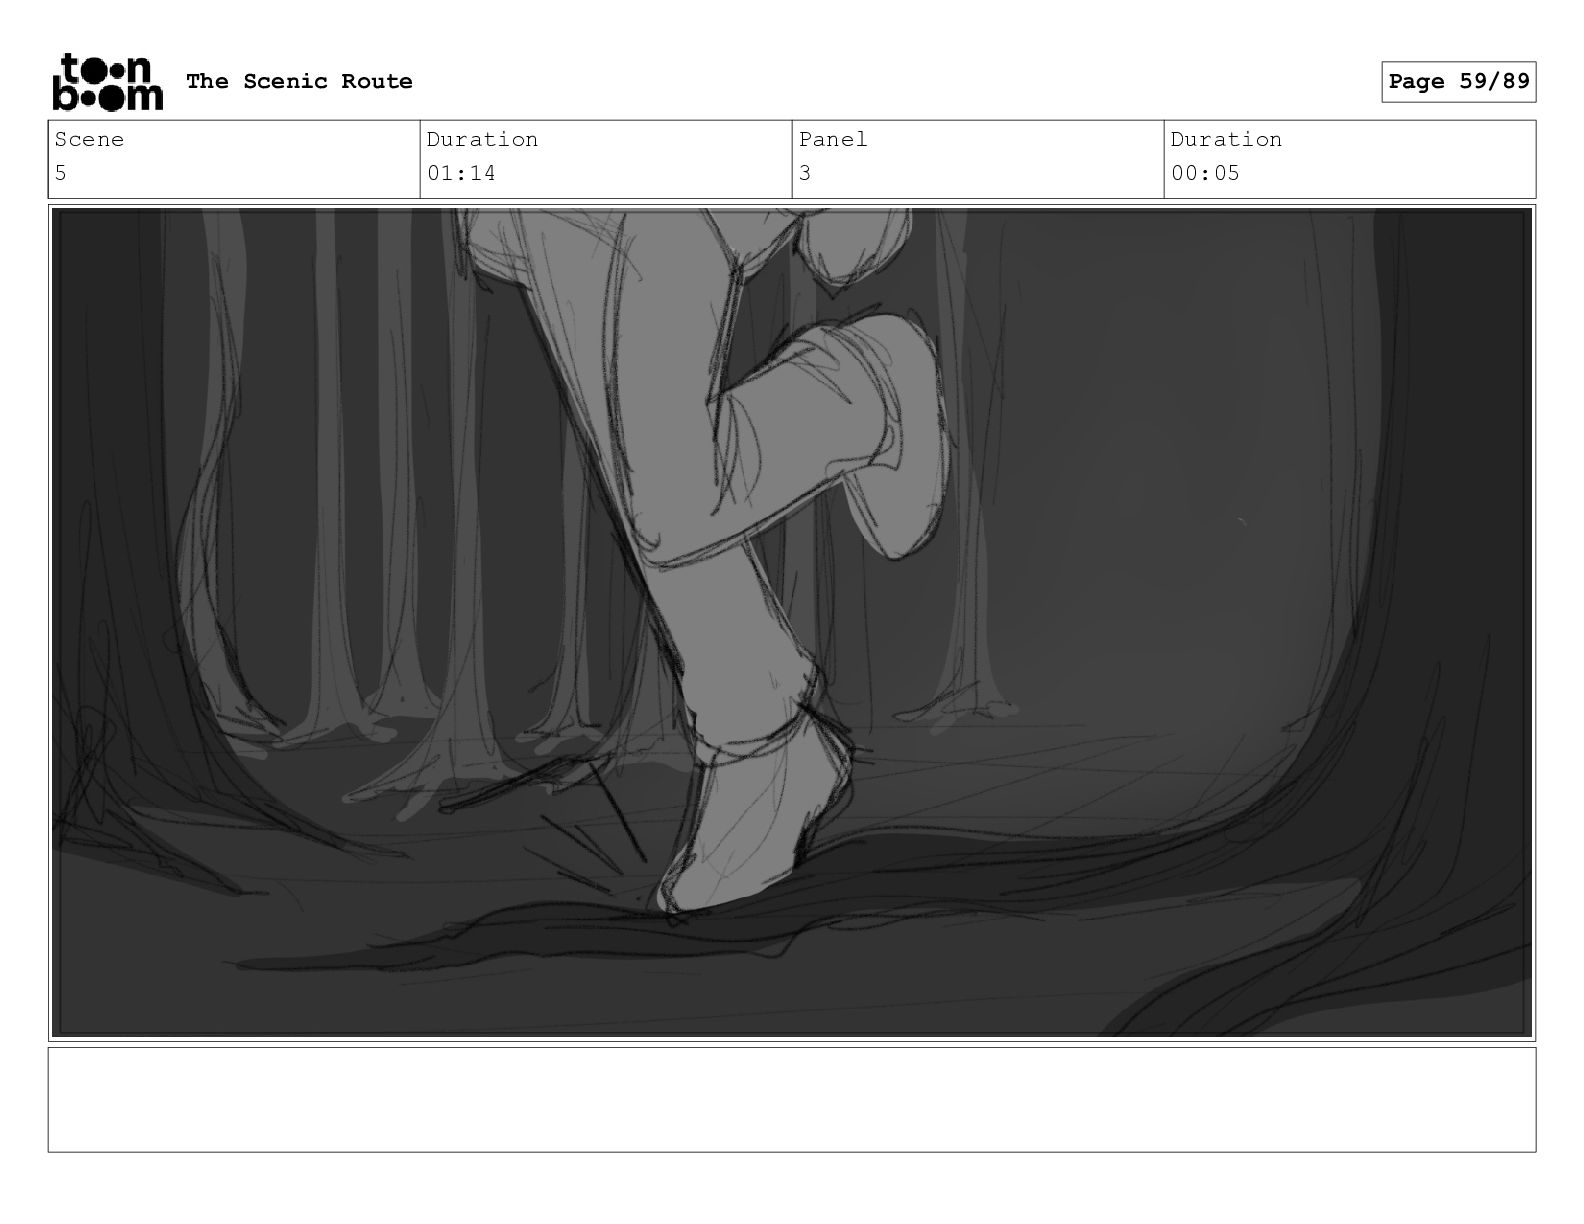
Task: Click the scene duration value '01:14'
Action: [x=461, y=173]
